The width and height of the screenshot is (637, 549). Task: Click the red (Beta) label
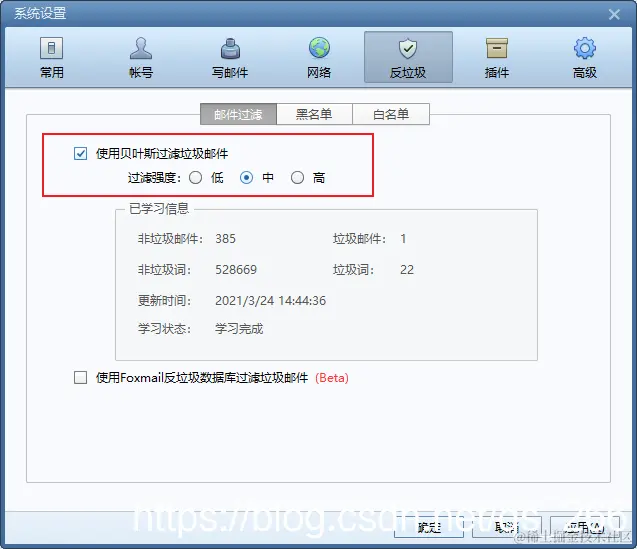(x=332, y=378)
